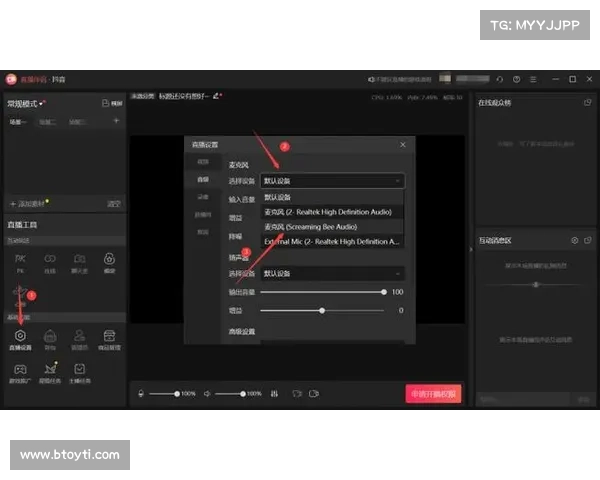Pop out the 在线观众榜 panel
600x480 pixels.
point(588,103)
